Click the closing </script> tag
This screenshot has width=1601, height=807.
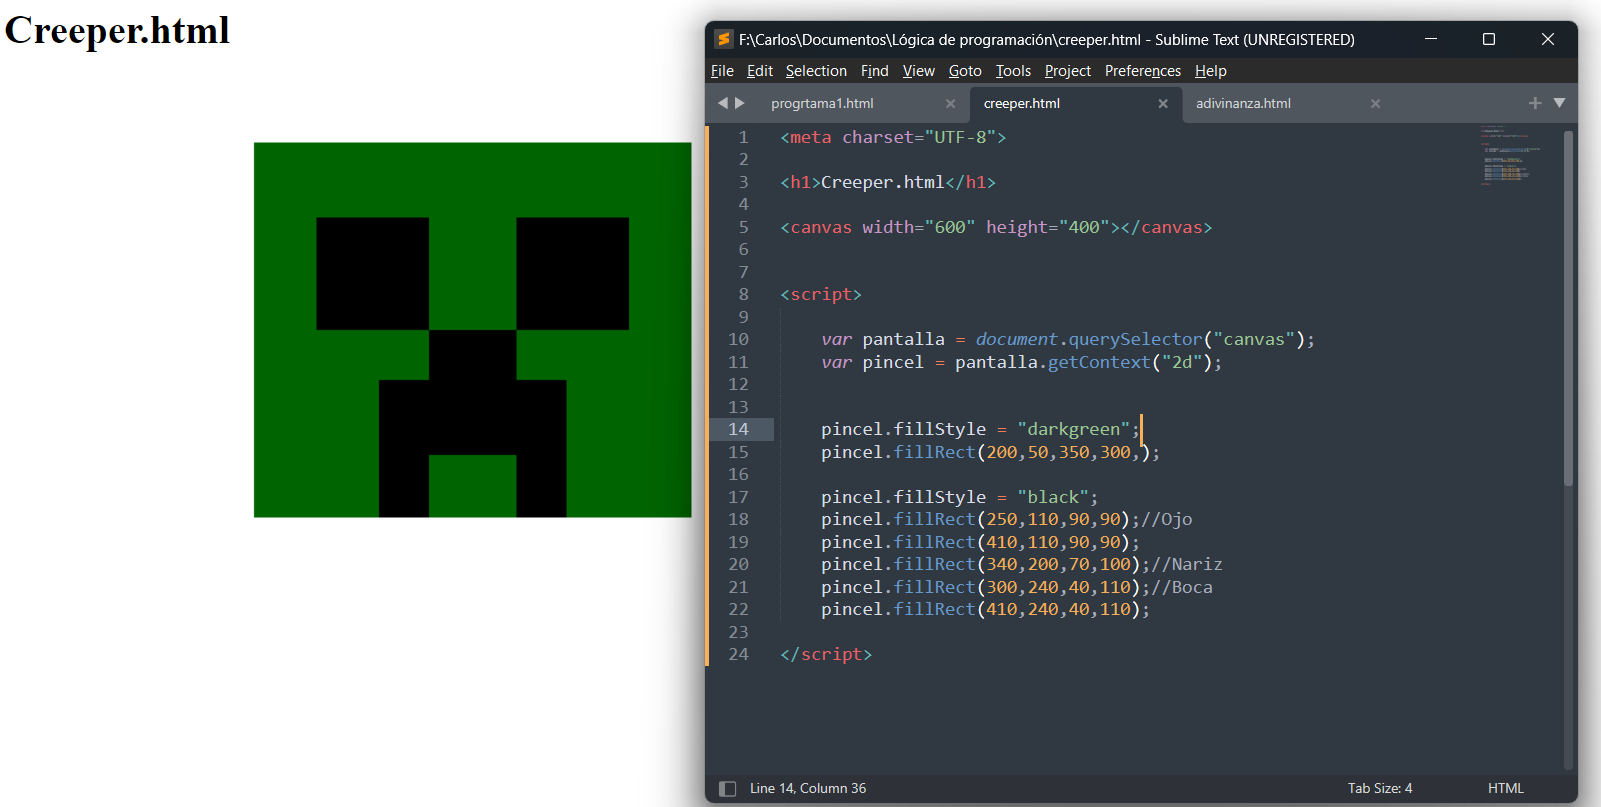(826, 654)
